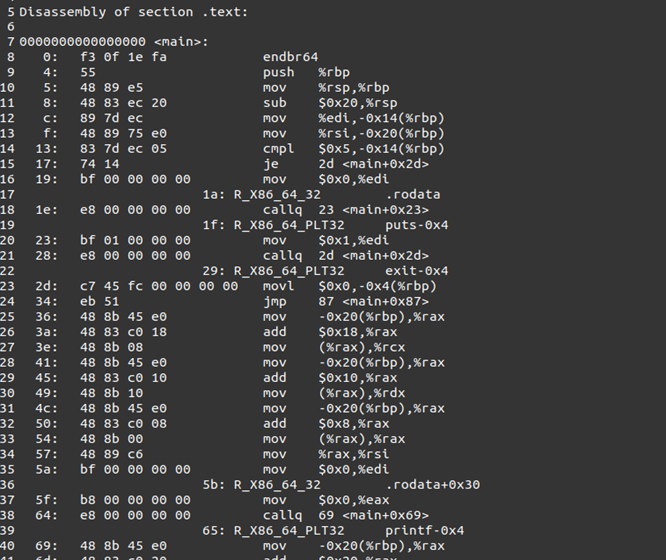Click the exit-0x4 relocation entry
This screenshot has width=666, height=560.
click(417, 271)
